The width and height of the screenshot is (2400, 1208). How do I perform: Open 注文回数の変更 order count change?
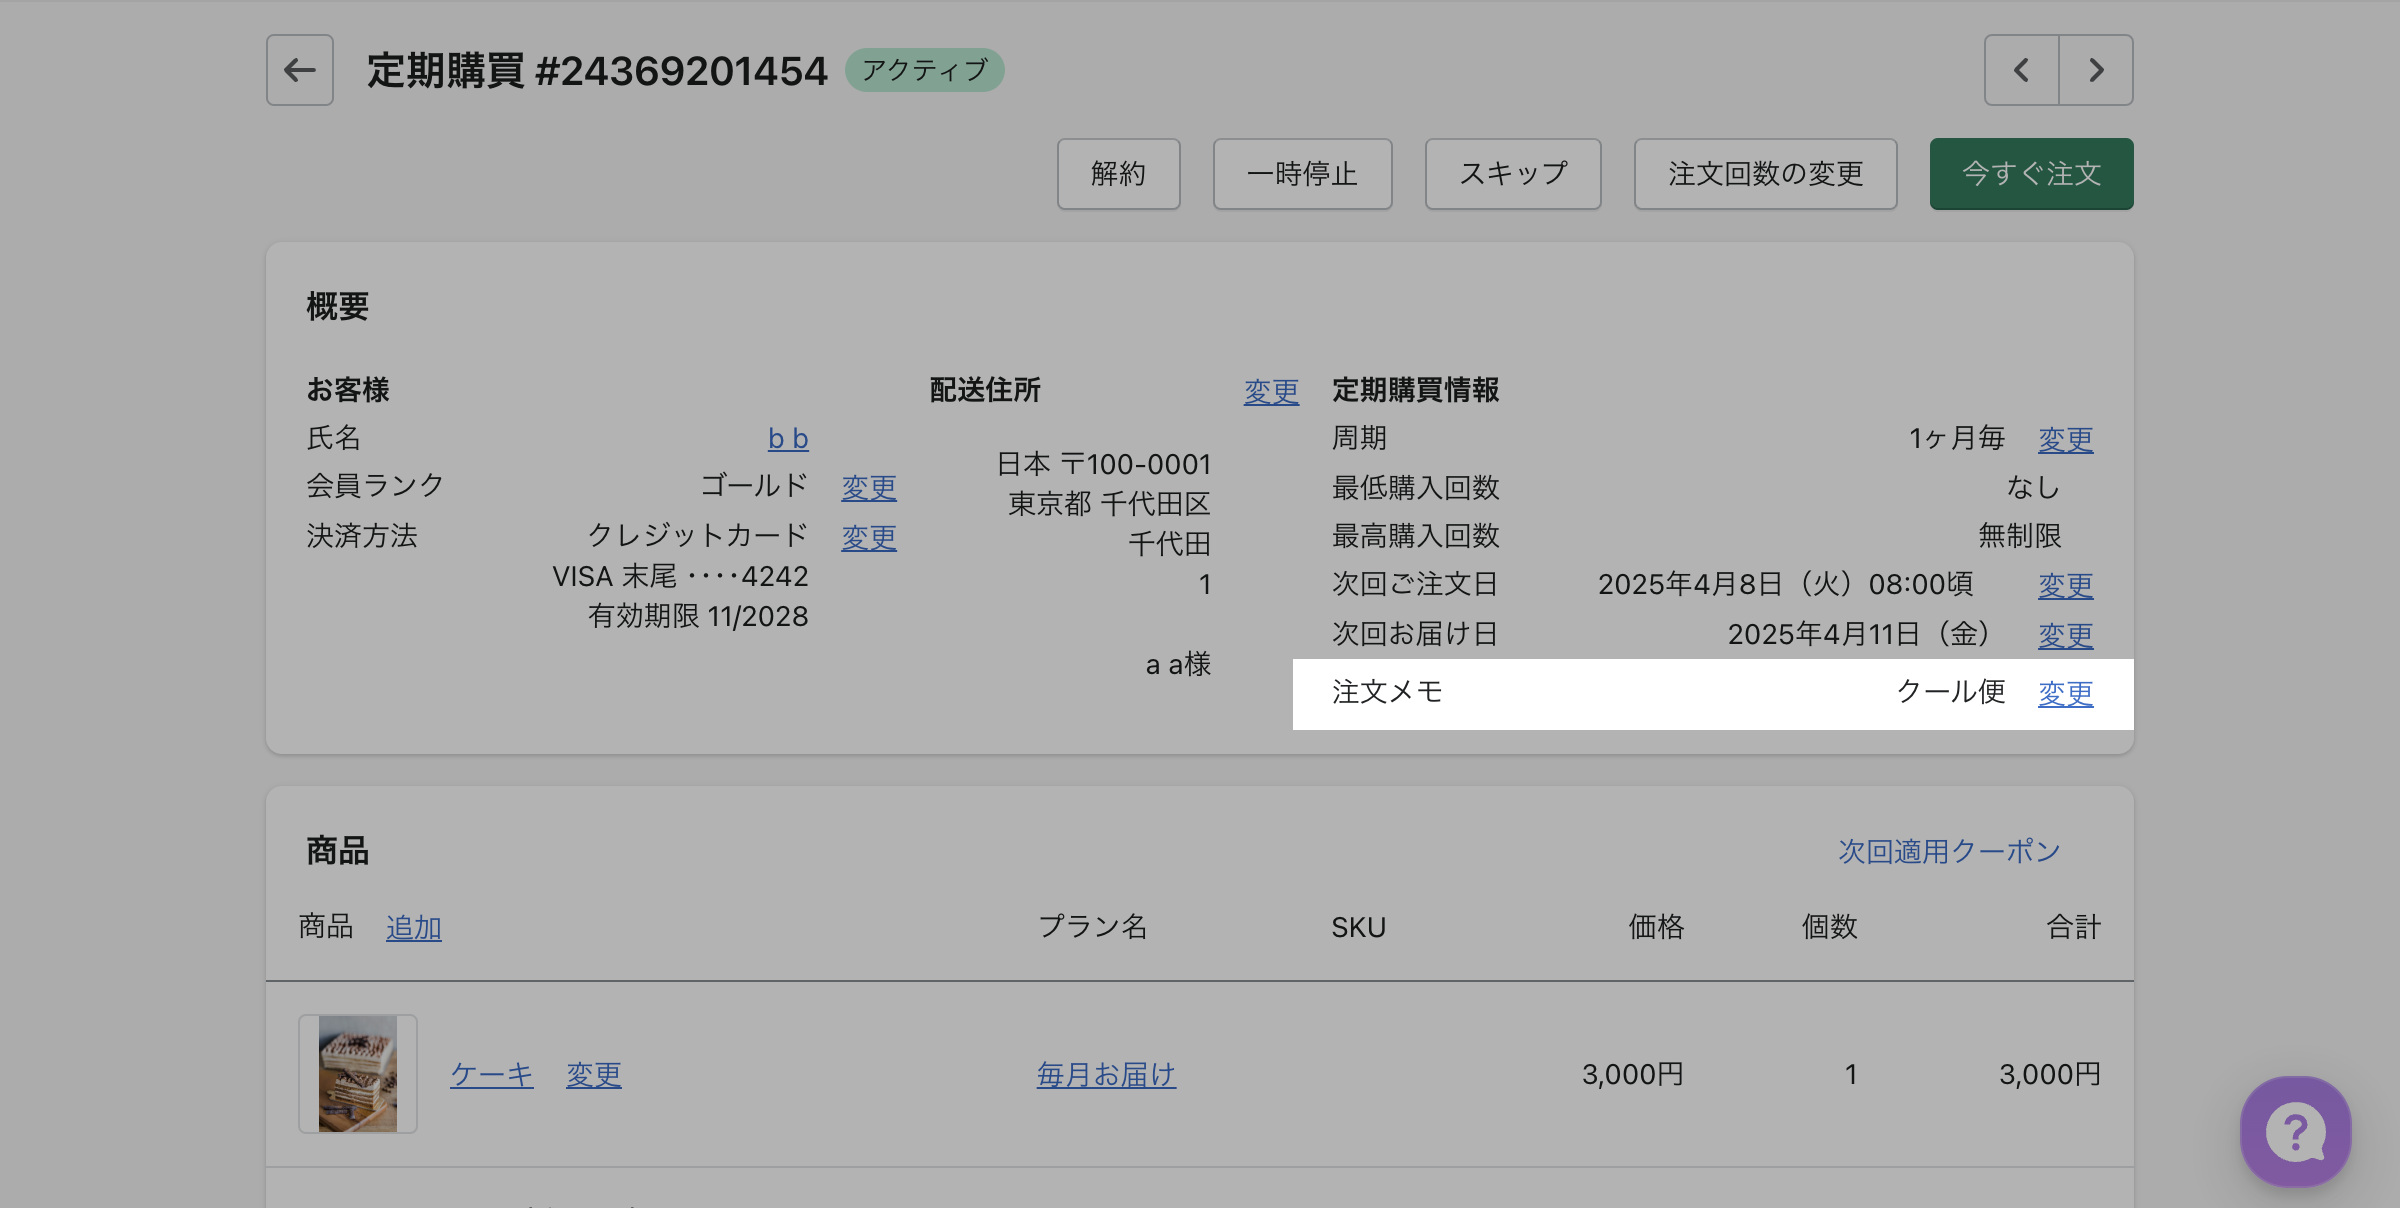point(1765,174)
